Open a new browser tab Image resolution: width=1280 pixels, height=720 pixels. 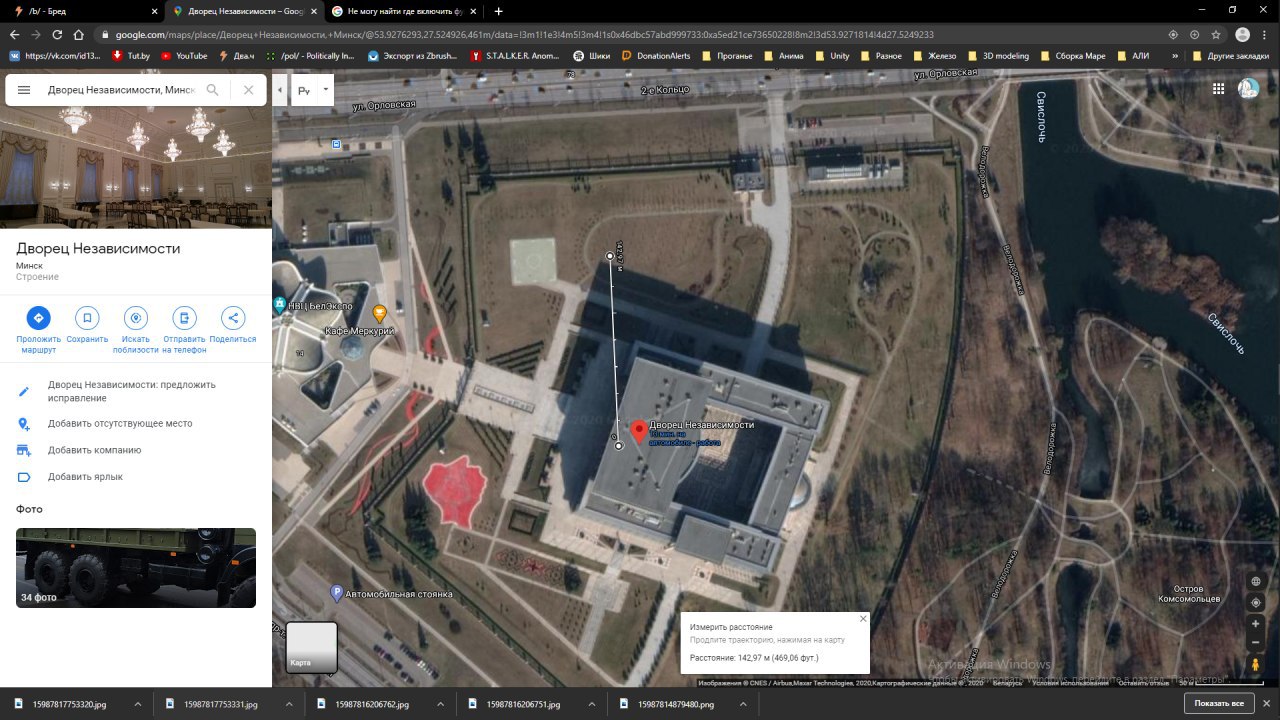499,11
